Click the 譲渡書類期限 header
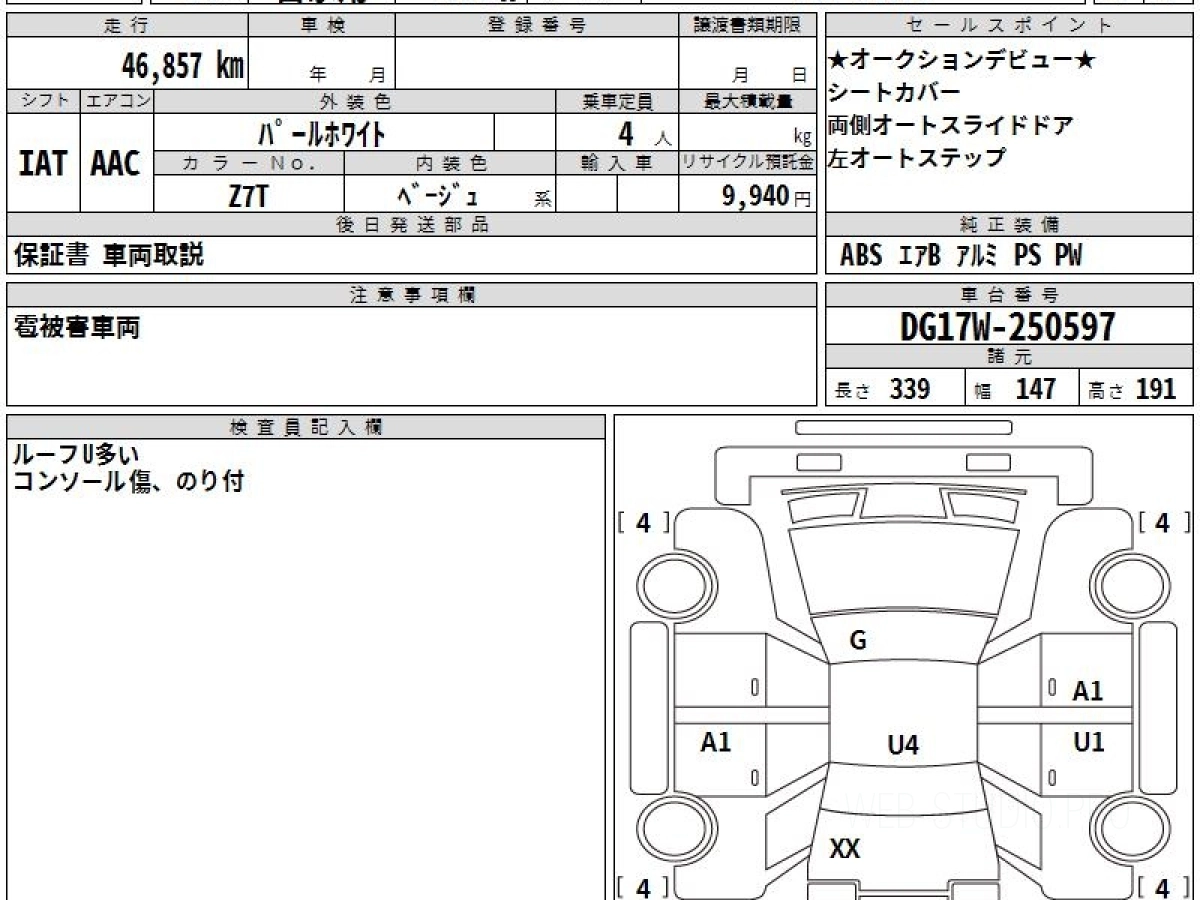Viewport: 1200px width, 900px height. [x=747, y=26]
